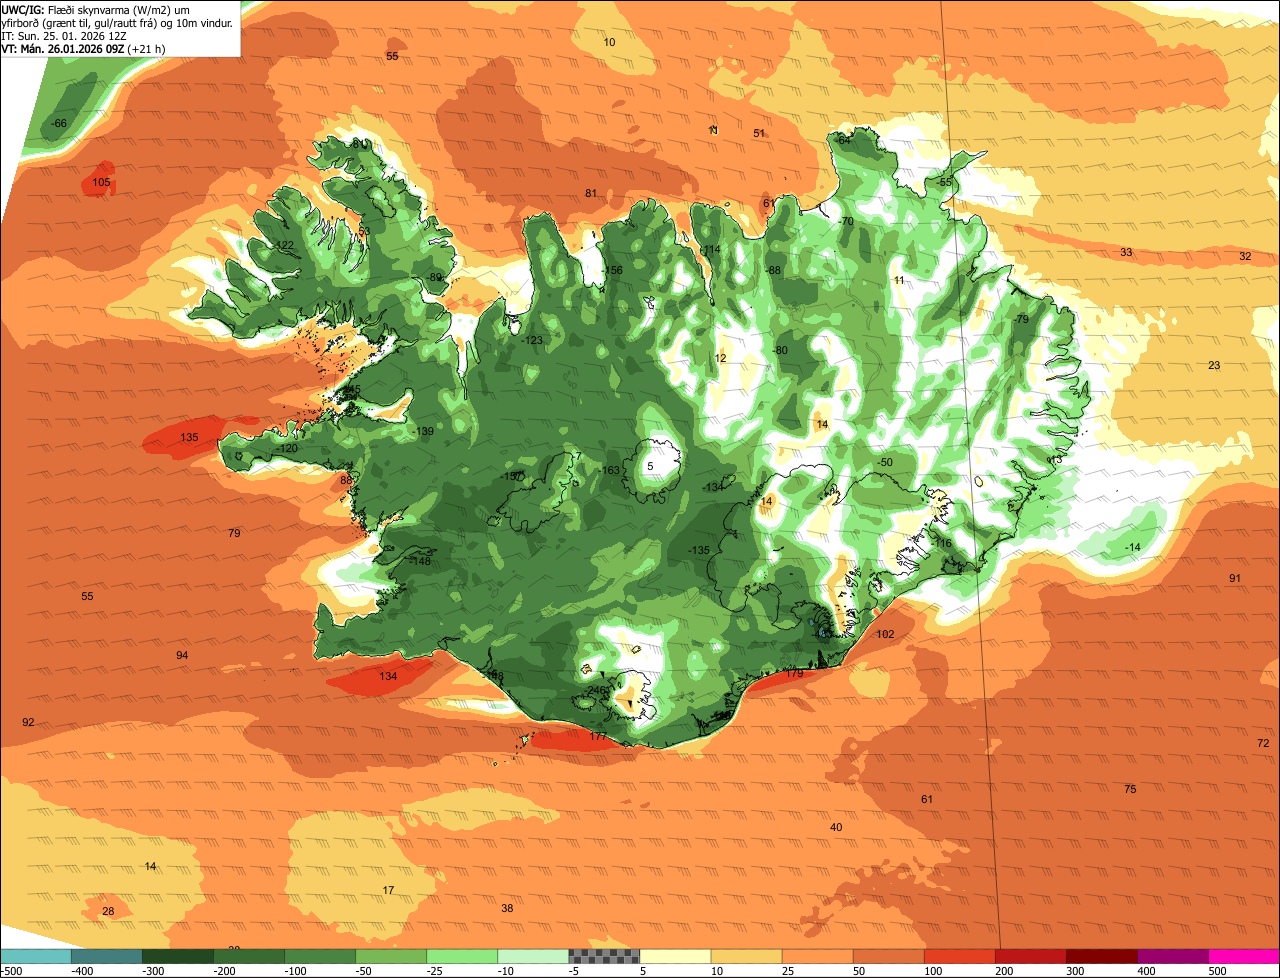Viewport: 1280px width, 978px height.
Task: Click the '51' value north of Iceland
Action: [759, 133]
